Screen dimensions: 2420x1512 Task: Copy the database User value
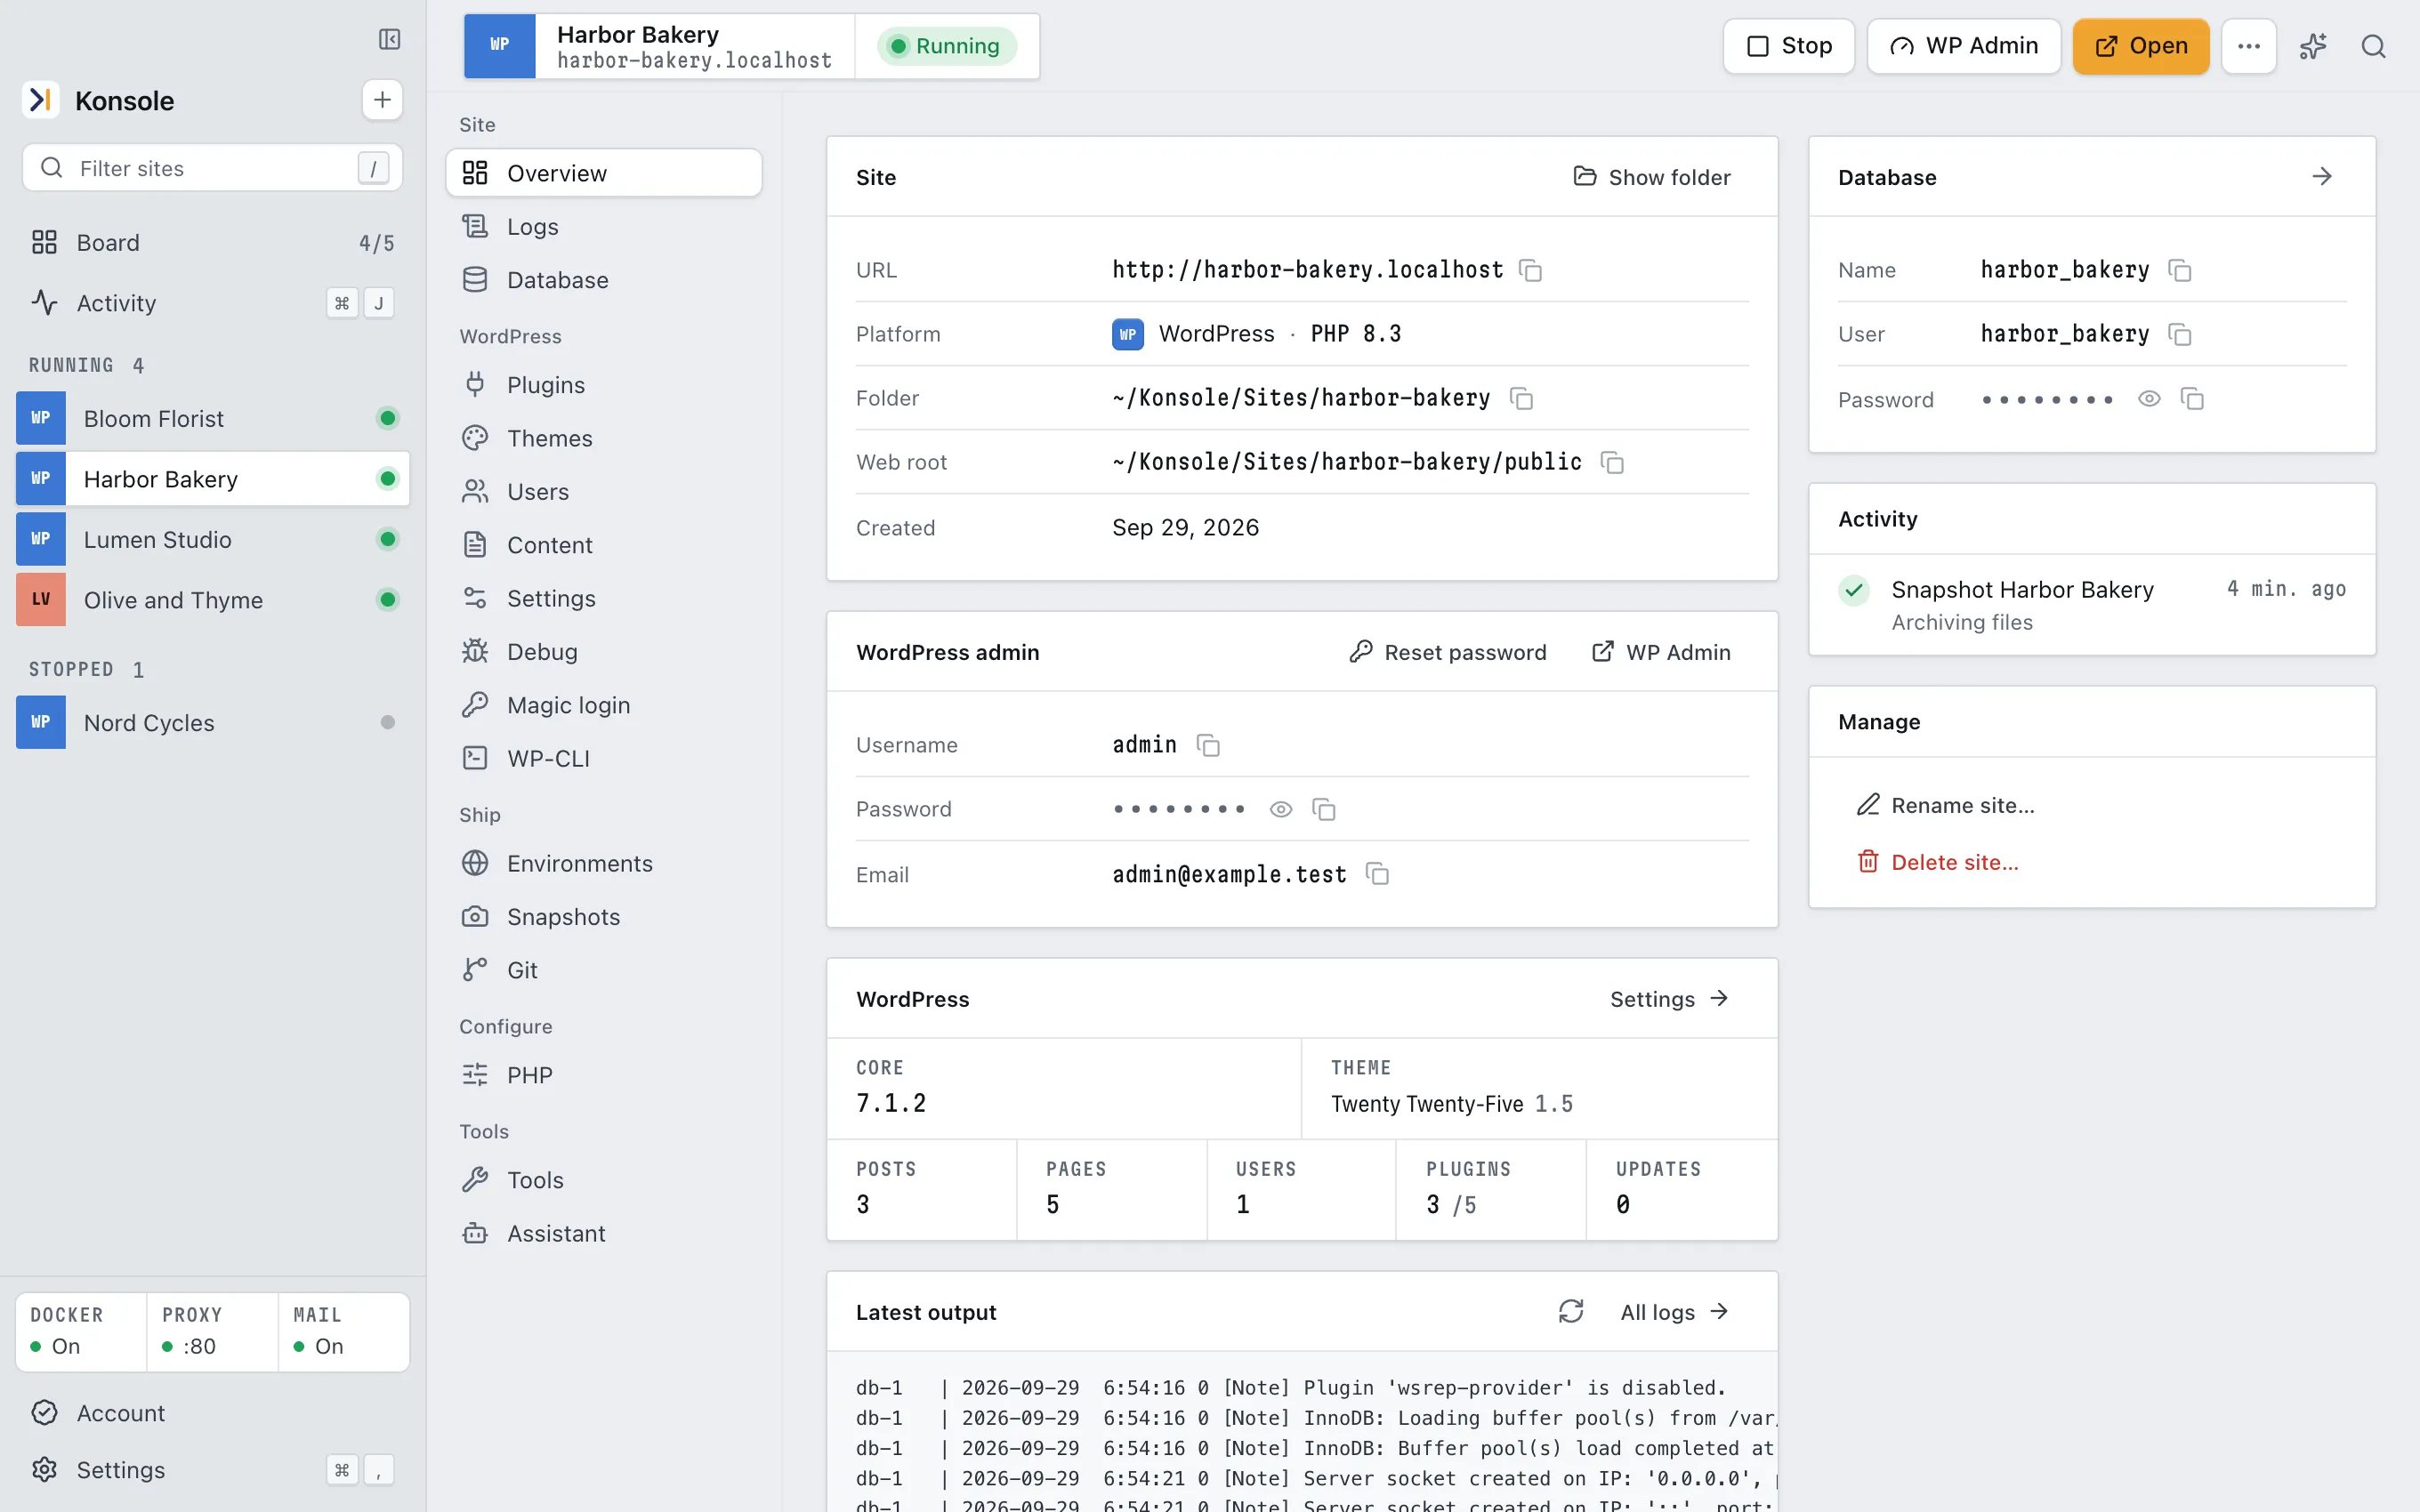pyautogui.click(x=2180, y=334)
